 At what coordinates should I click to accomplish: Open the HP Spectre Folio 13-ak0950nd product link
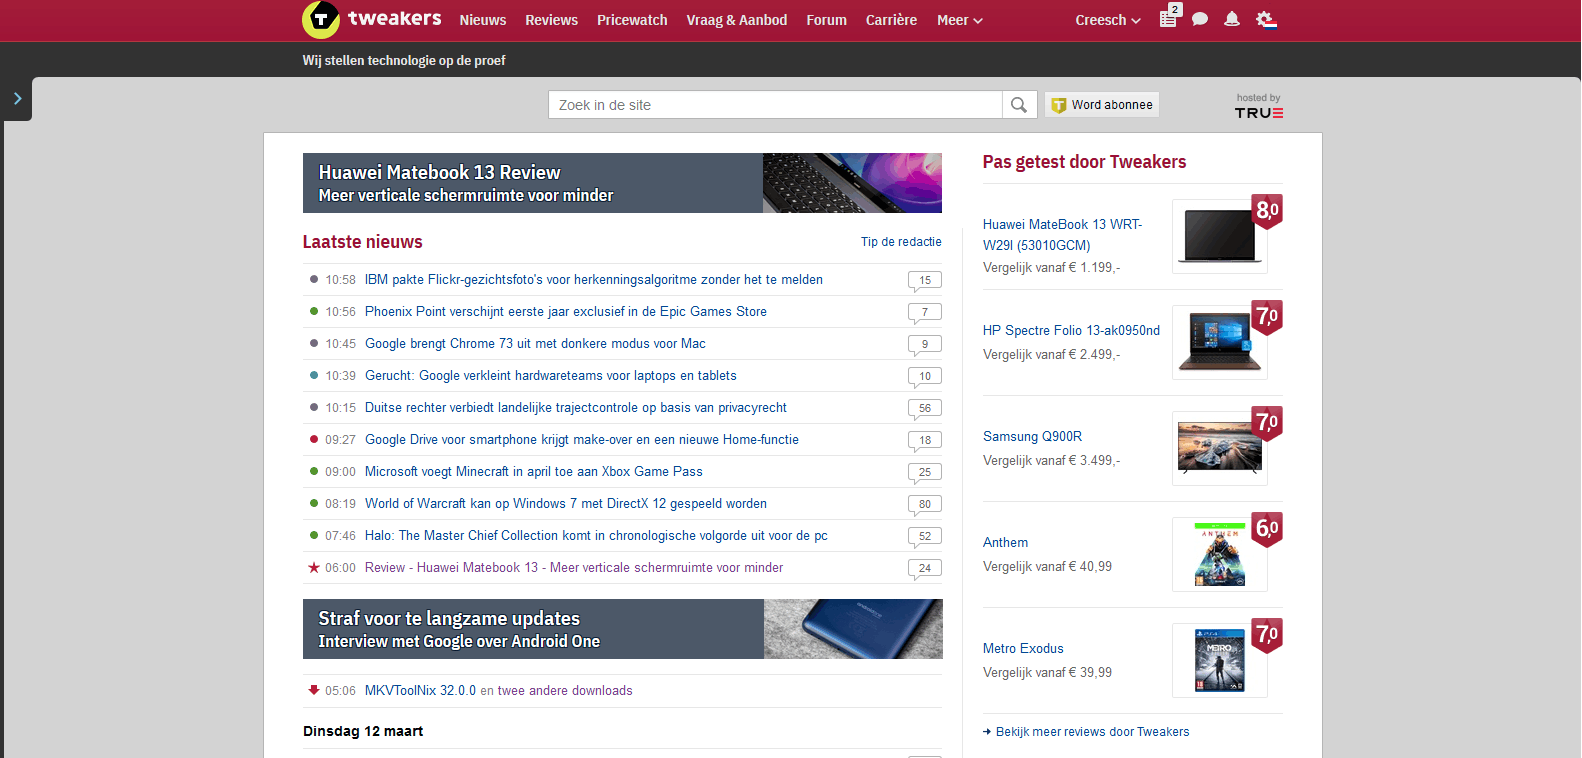point(1071,330)
